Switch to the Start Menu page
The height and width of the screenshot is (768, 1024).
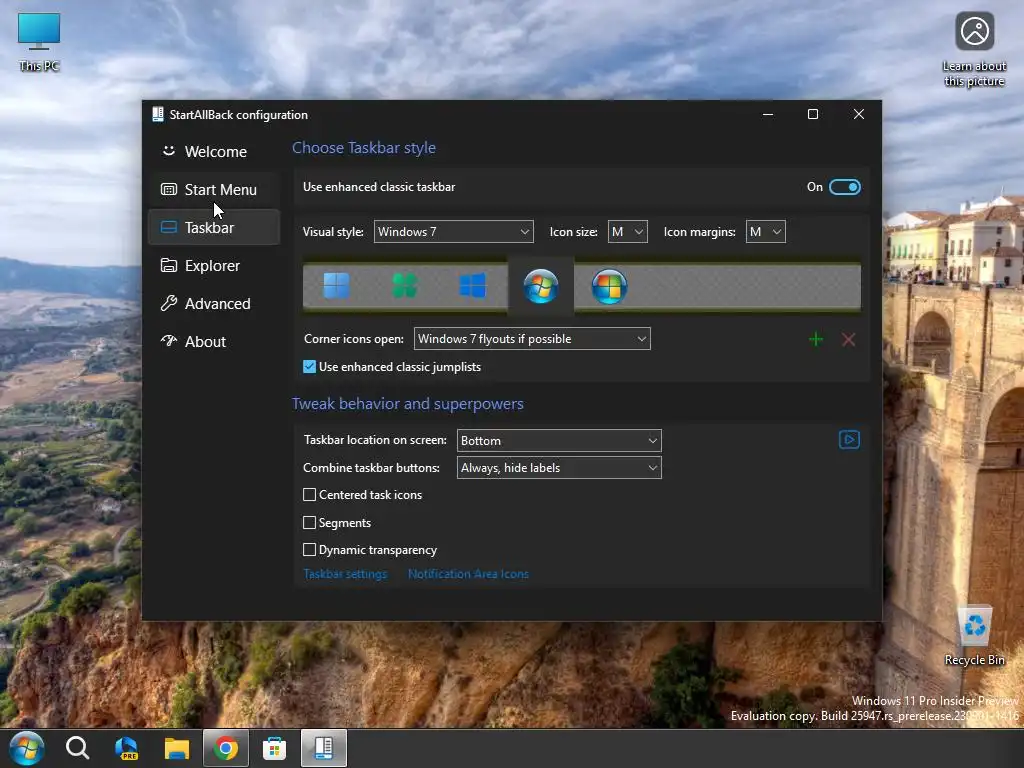[214, 189]
